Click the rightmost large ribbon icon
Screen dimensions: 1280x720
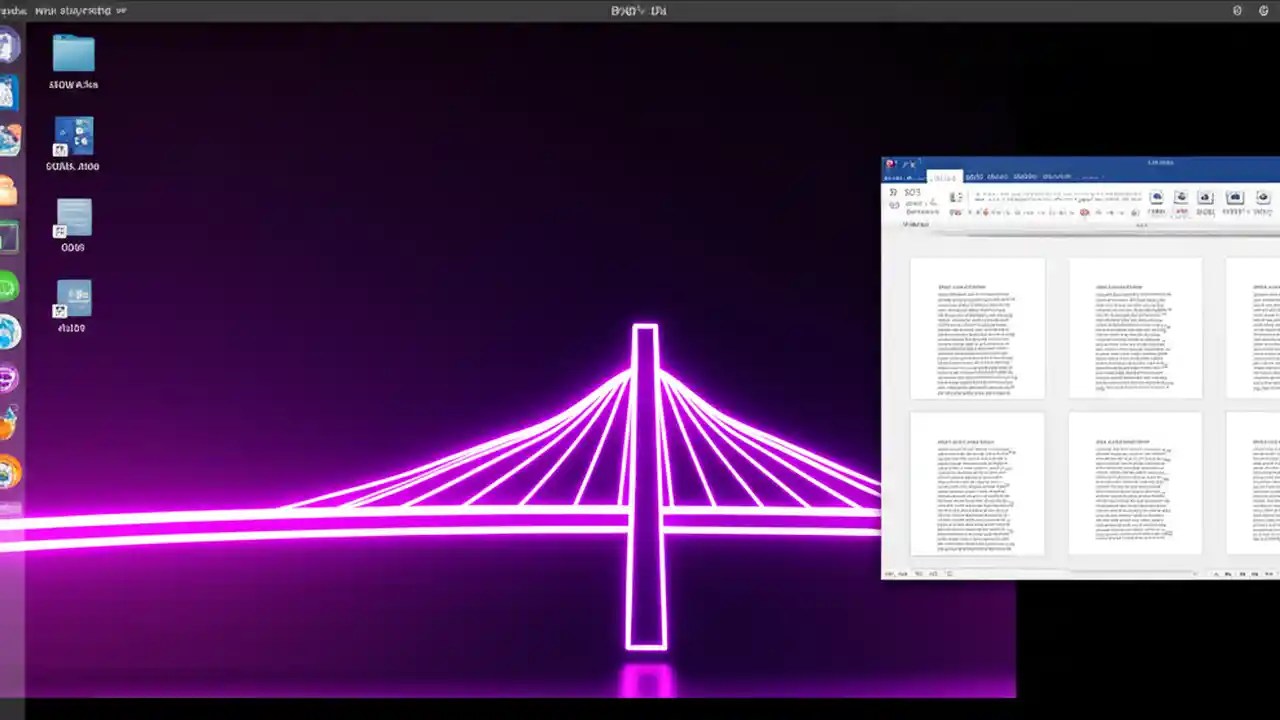(1262, 197)
